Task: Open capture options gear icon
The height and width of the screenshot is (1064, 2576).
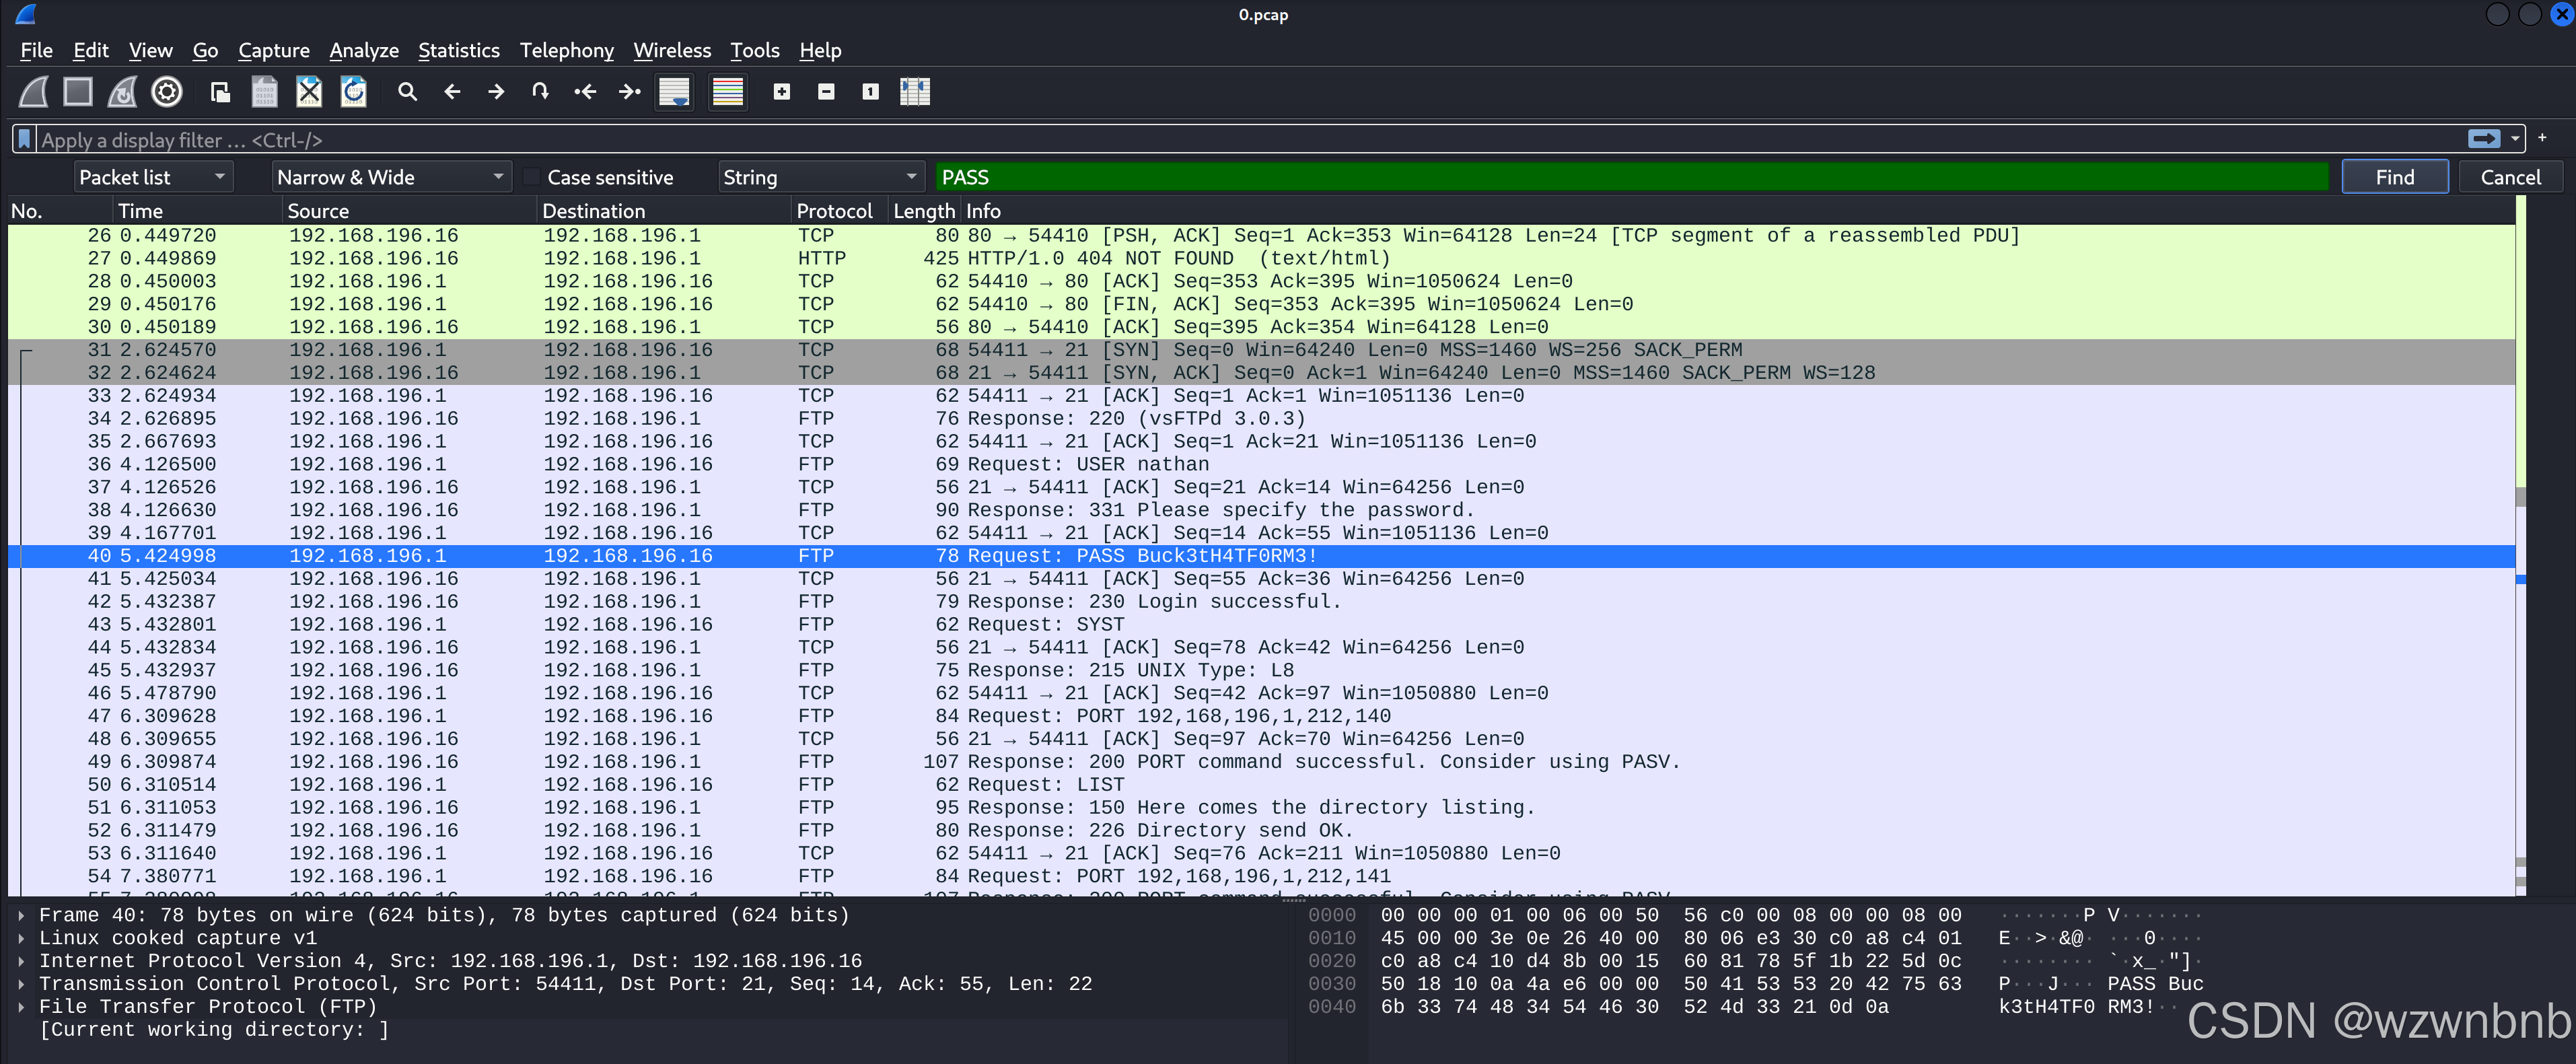Action: pos(167,92)
